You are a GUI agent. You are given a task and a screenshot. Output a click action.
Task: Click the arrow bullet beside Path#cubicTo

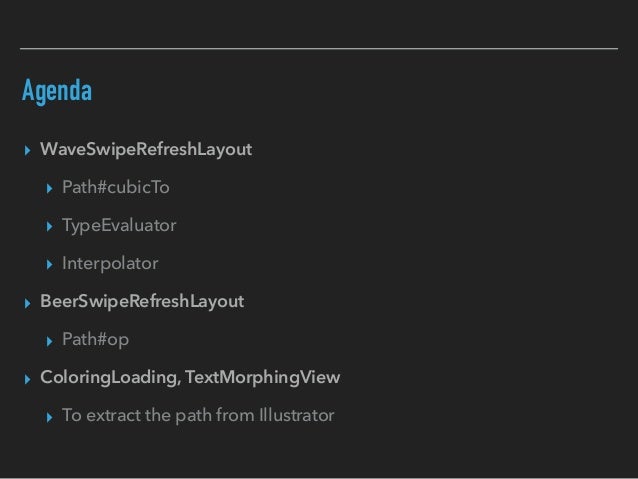pyautogui.click(x=49, y=188)
